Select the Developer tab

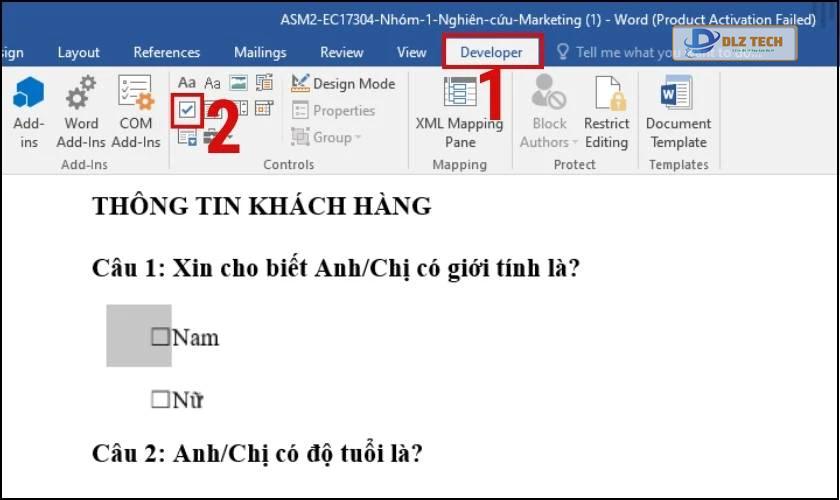(491, 53)
